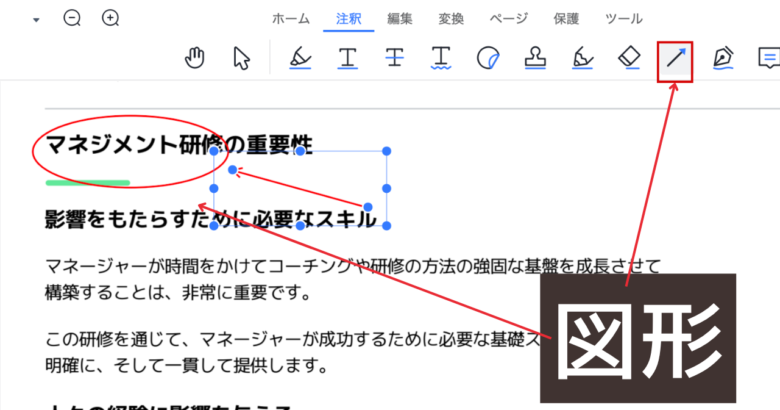Select the Sticky note tool
The height and width of the screenshot is (410, 780).
click(488, 59)
